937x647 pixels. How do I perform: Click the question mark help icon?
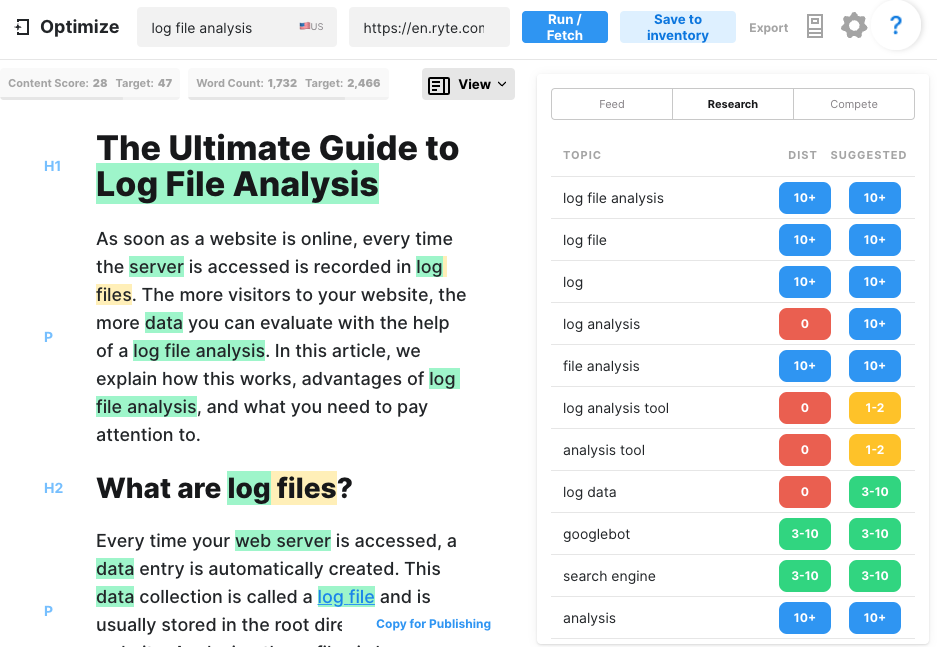point(895,27)
